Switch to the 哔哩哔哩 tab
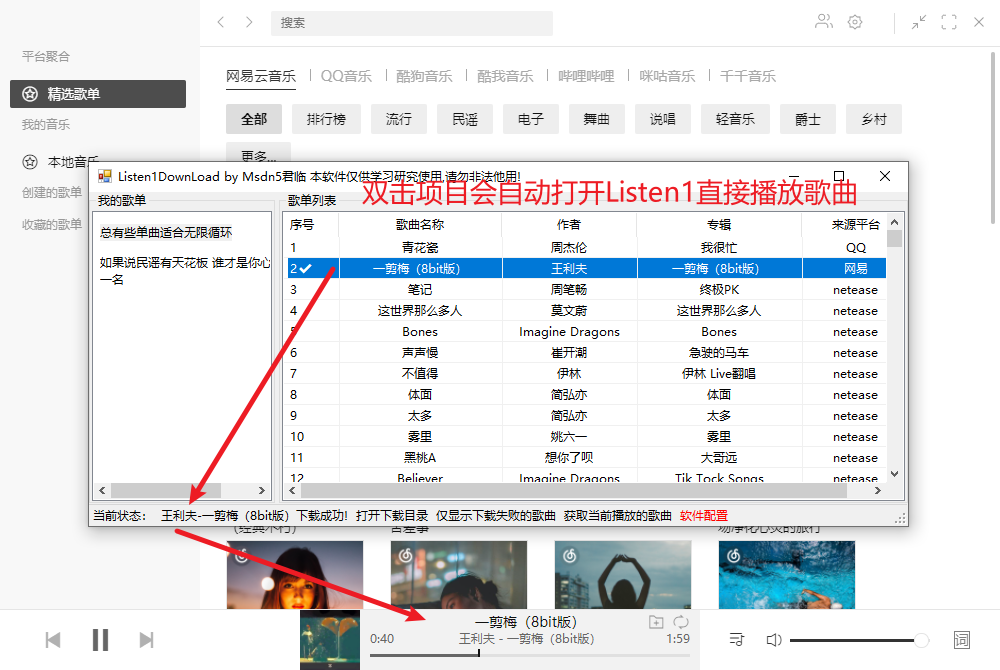 tap(586, 76)
